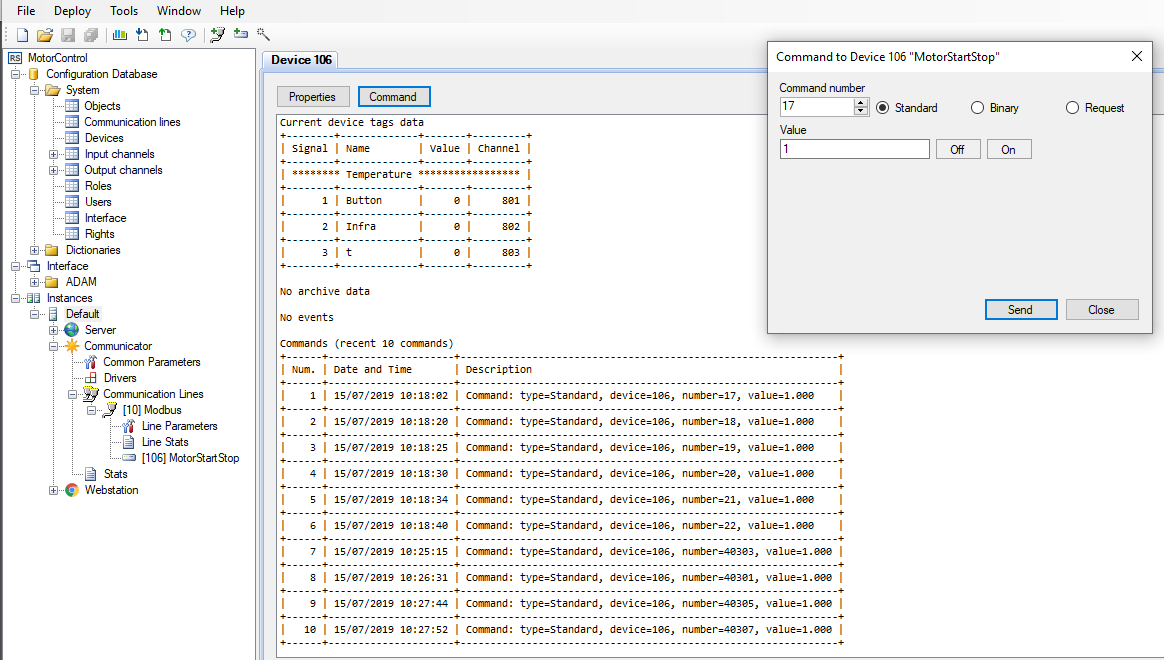Select the Stats item under Communicator
1164x660 pixels.
tap(116, 474)
